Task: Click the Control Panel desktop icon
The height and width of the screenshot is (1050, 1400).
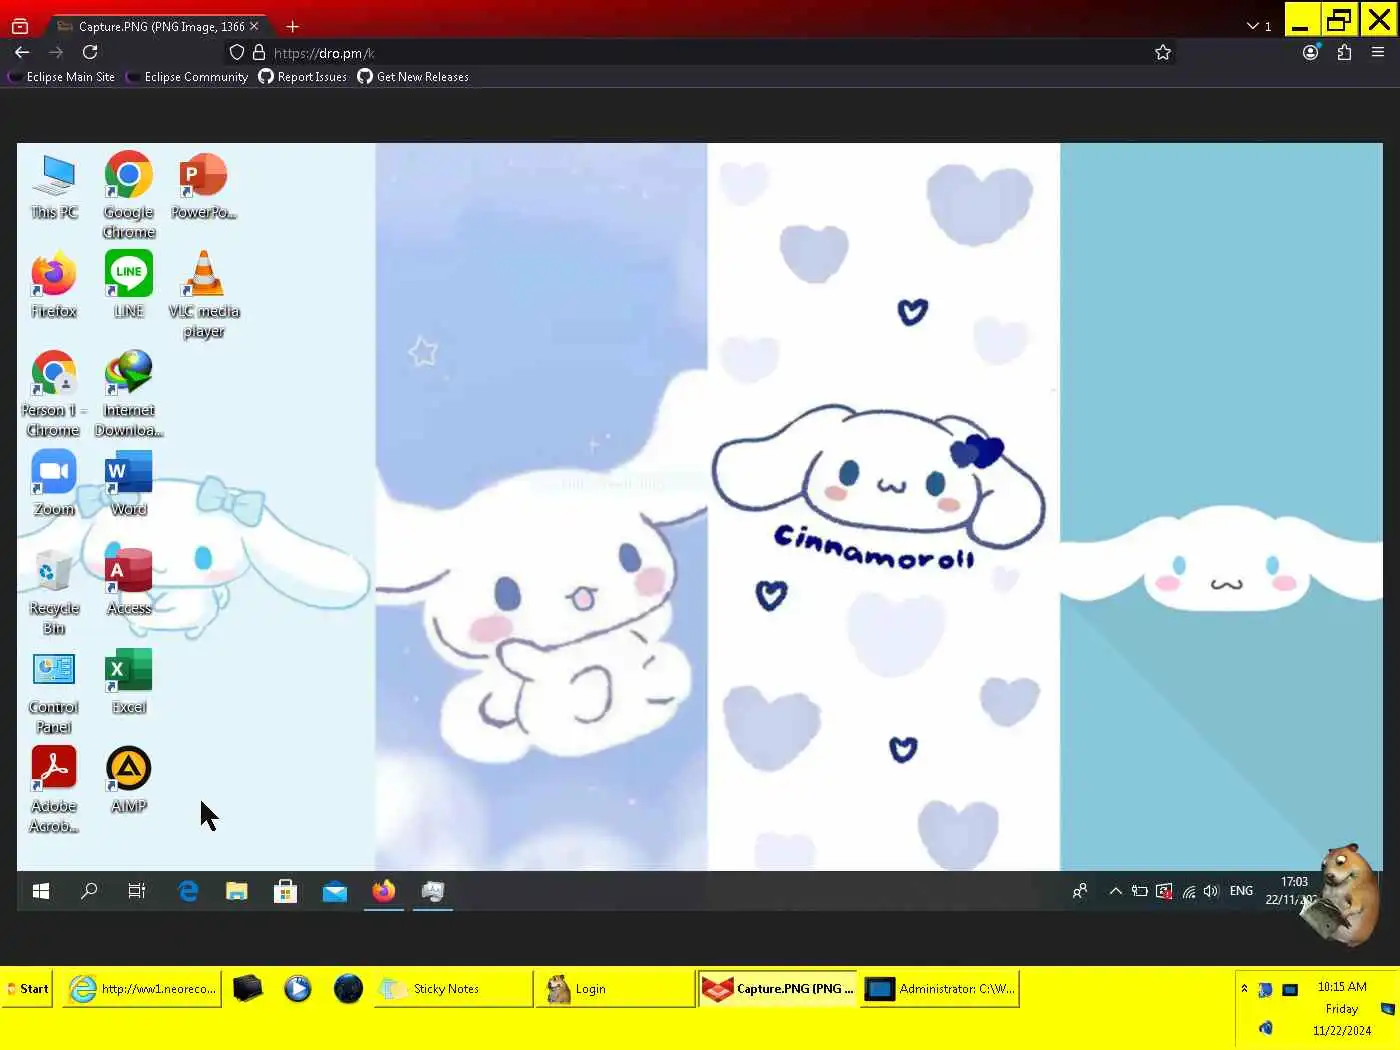Action: 54,691
